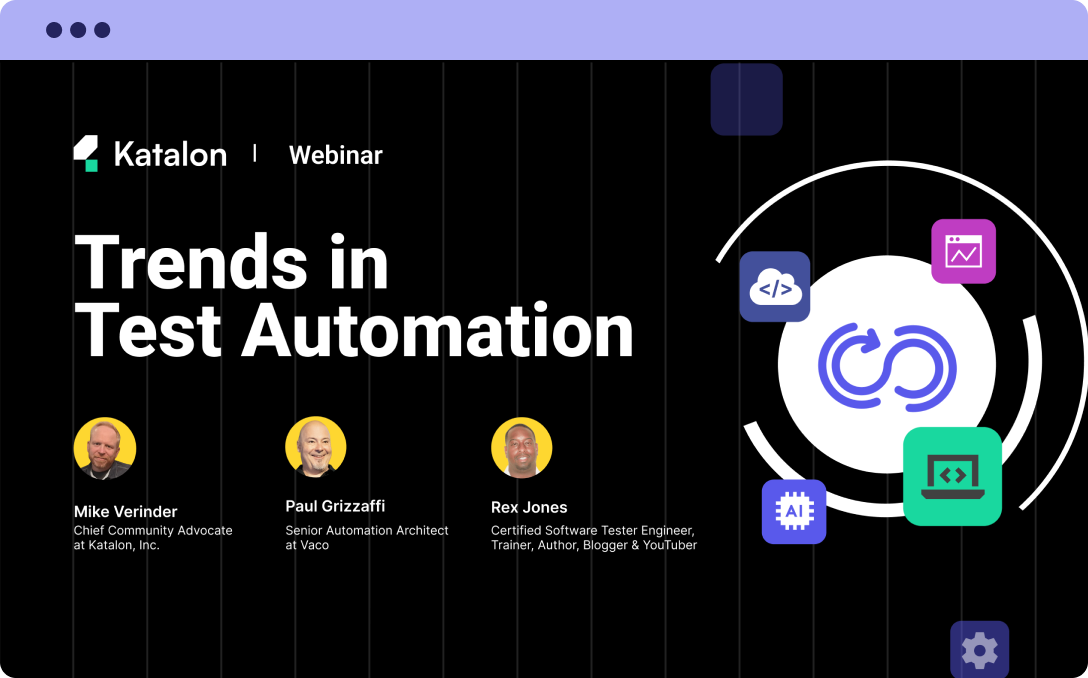Click the Webinar label
1088x678 pixels.
click(x=336, y=155)
